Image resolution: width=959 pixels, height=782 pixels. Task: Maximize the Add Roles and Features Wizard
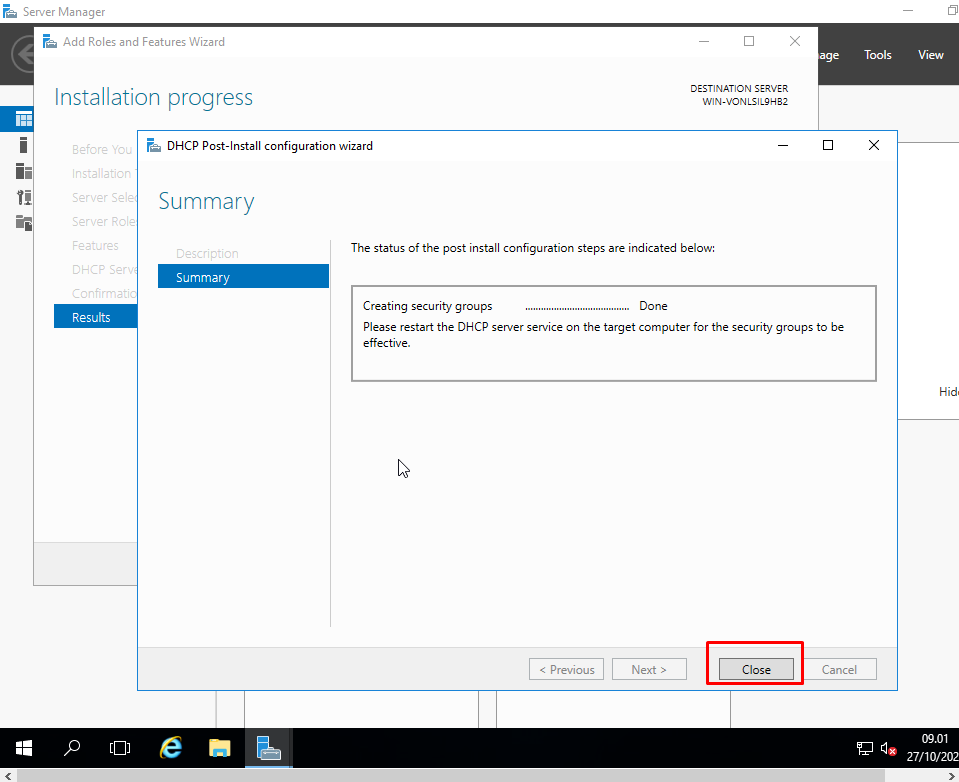pos(749,41)
